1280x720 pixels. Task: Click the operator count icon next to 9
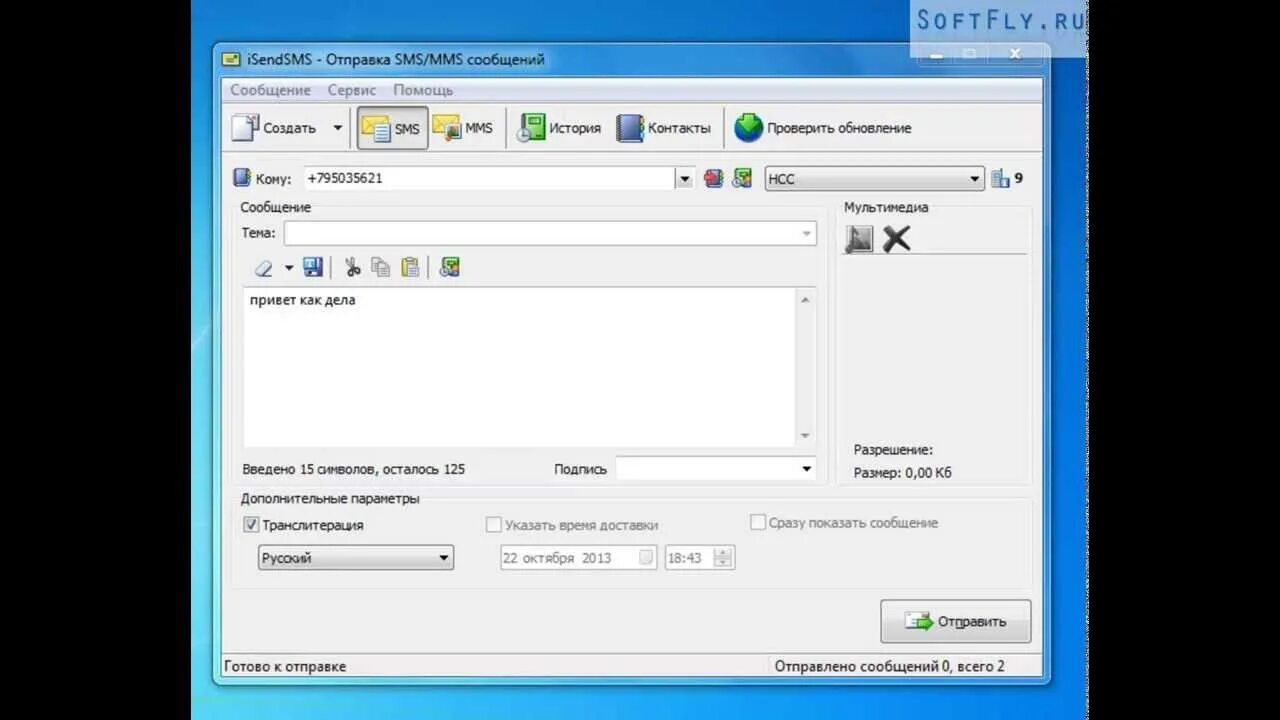pos(1000,179)
